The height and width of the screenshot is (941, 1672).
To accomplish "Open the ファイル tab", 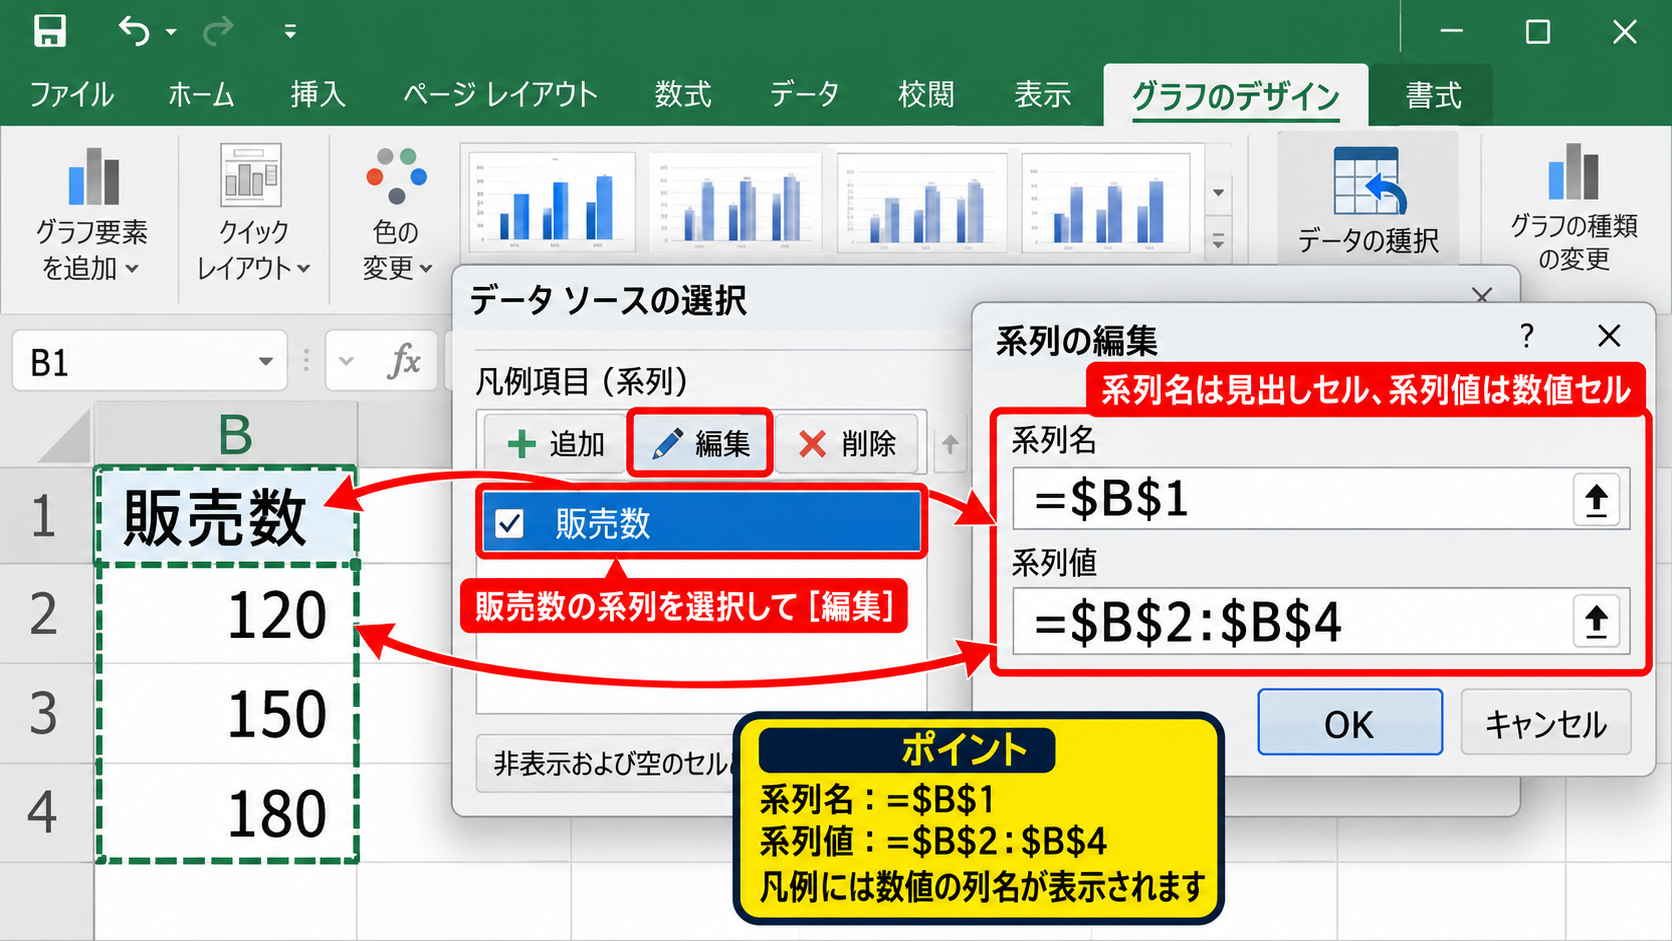I will coord(71,95).
